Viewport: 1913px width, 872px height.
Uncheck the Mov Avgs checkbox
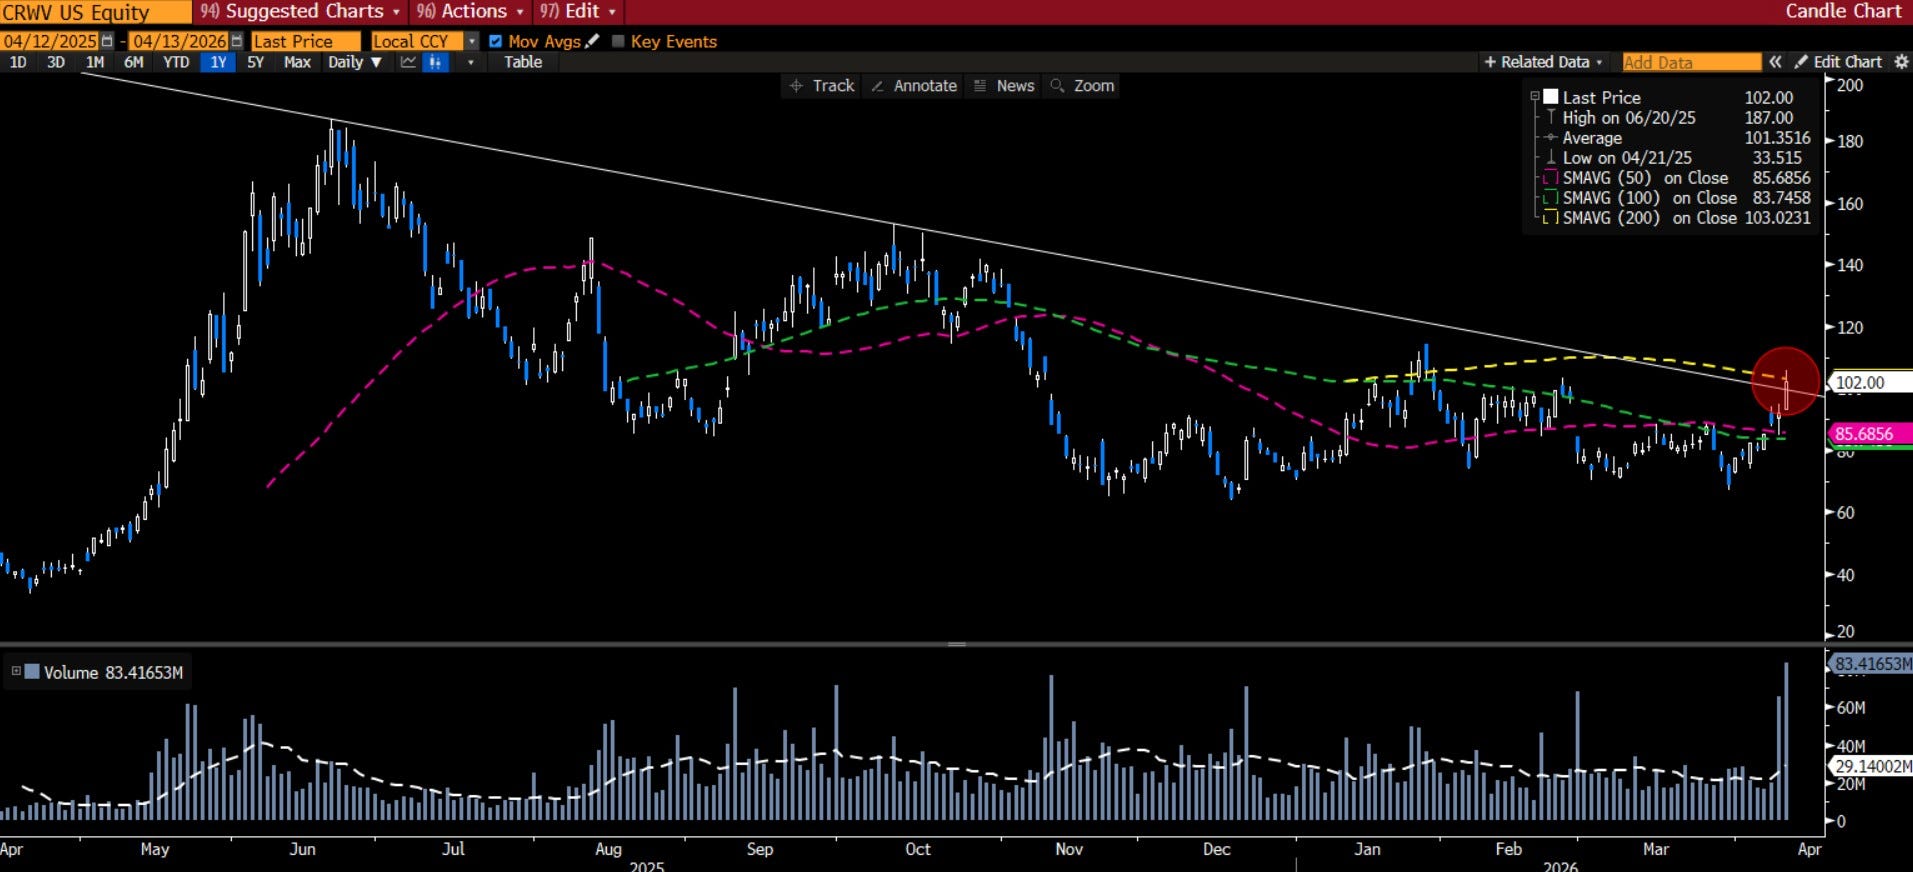[x=496, y=41]
